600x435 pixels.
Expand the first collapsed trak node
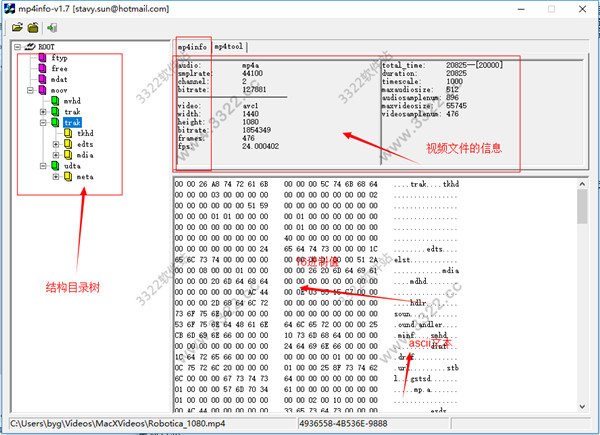(43, 112)
